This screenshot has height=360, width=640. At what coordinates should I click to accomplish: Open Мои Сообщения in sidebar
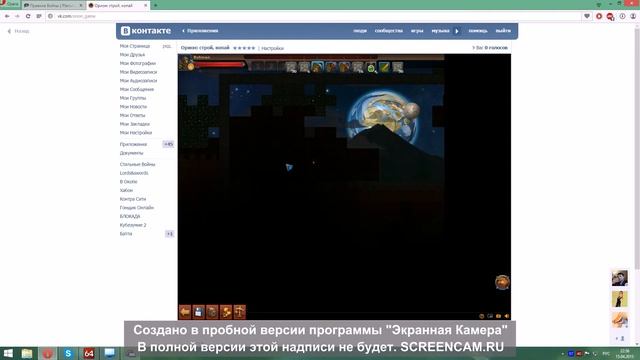(x=137, y=89)
